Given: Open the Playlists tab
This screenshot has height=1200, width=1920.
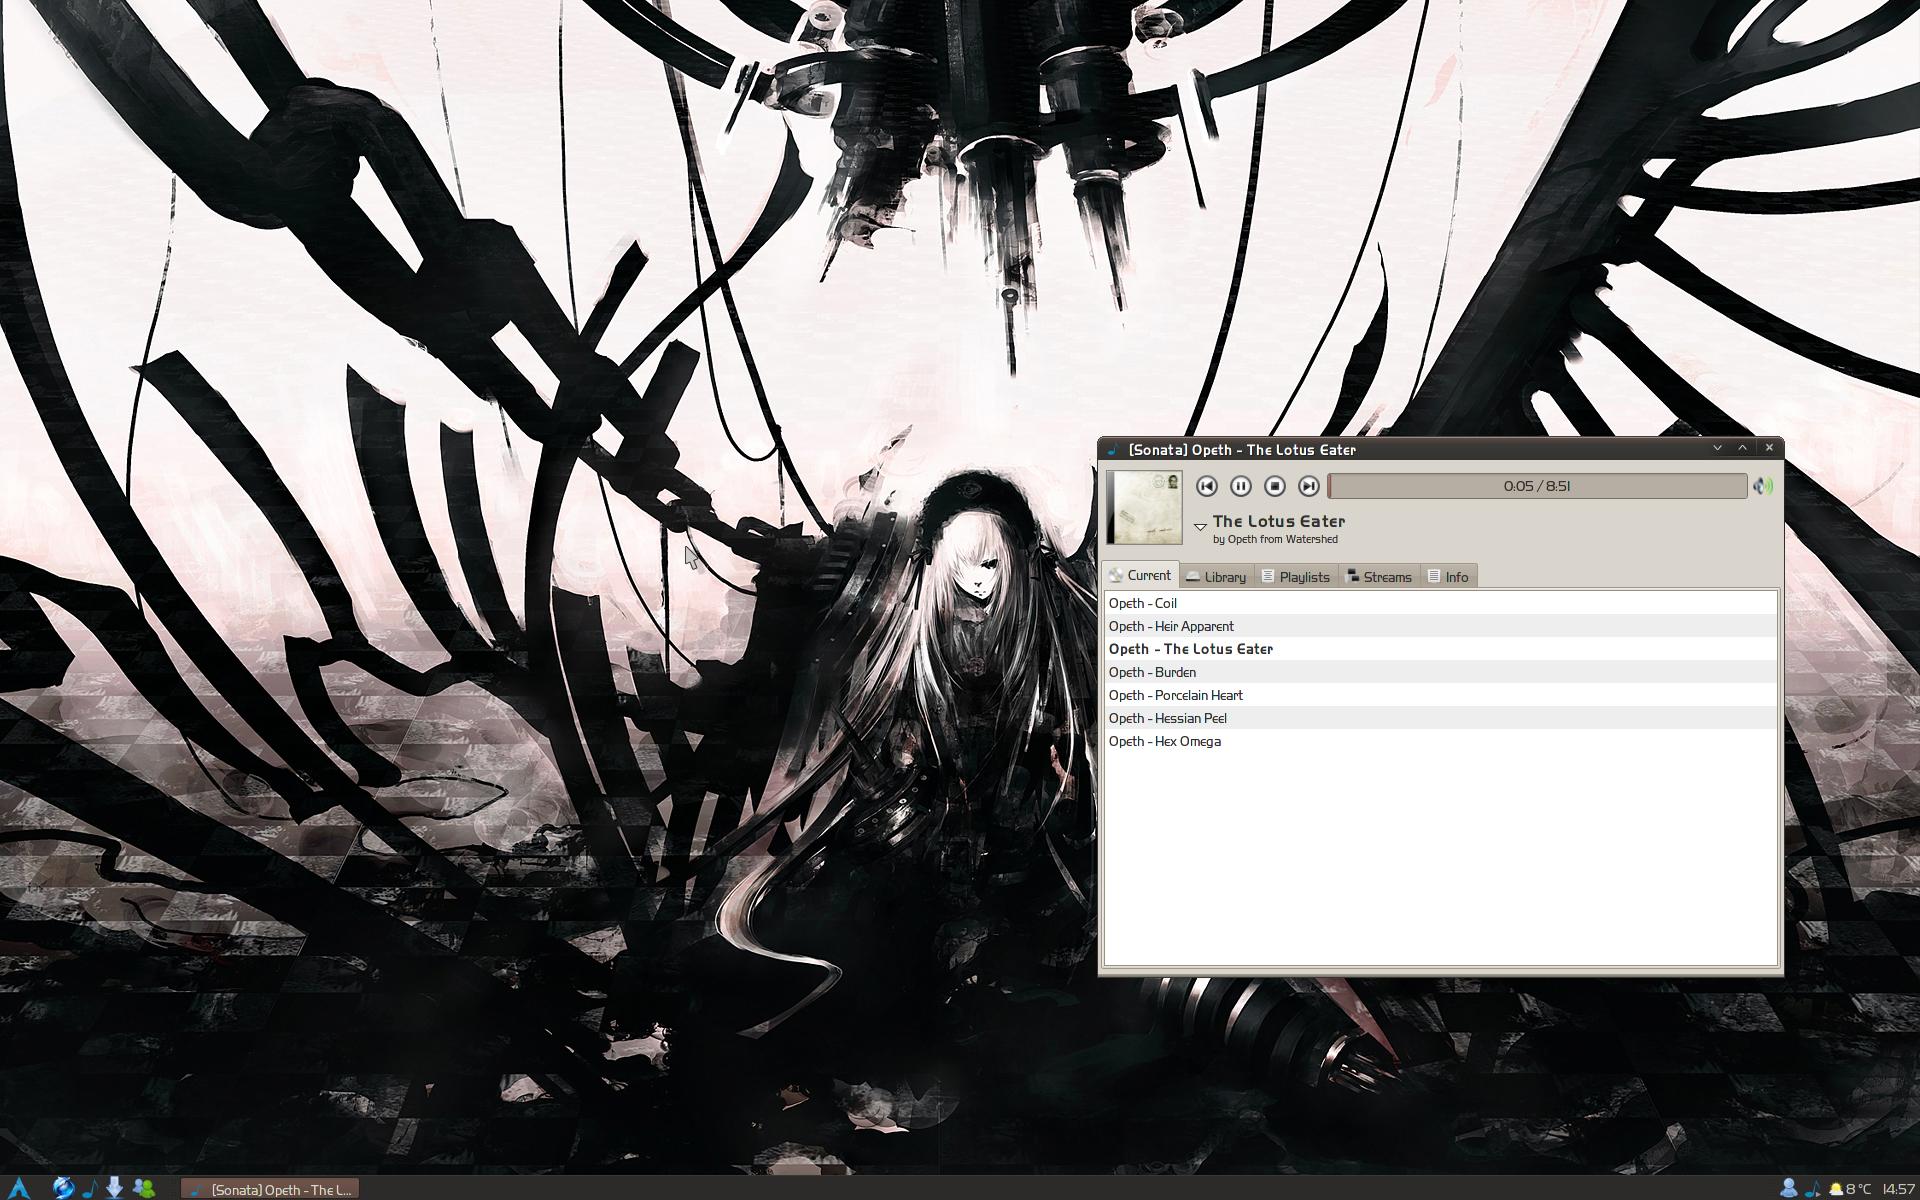Looking at the screenshot, I should [x=1296, y=577].
